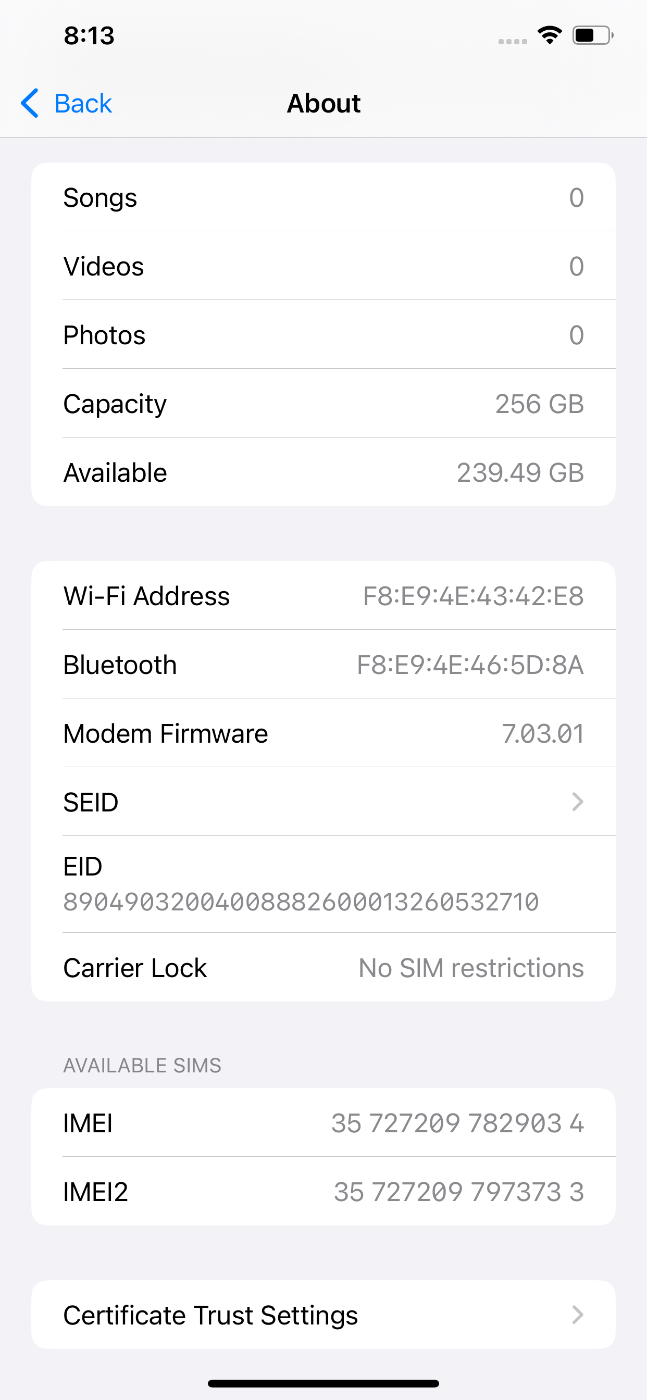Tap the Capacity 256 GB row
This screenshot has height=1400, width=647.
point(323,404)
